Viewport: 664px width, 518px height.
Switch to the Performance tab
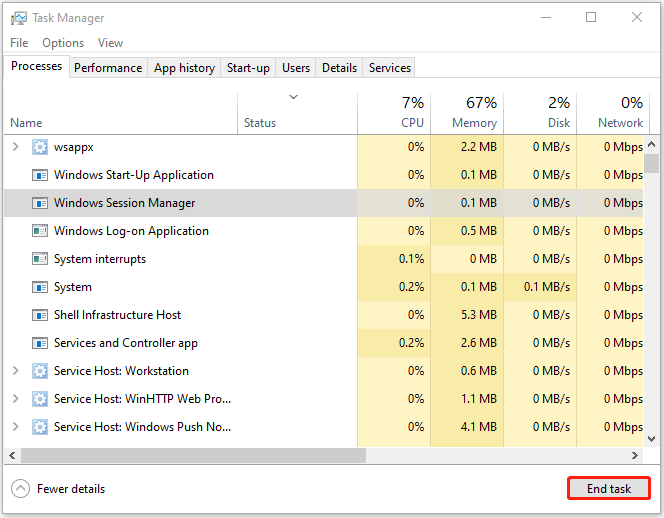(108, 68)
